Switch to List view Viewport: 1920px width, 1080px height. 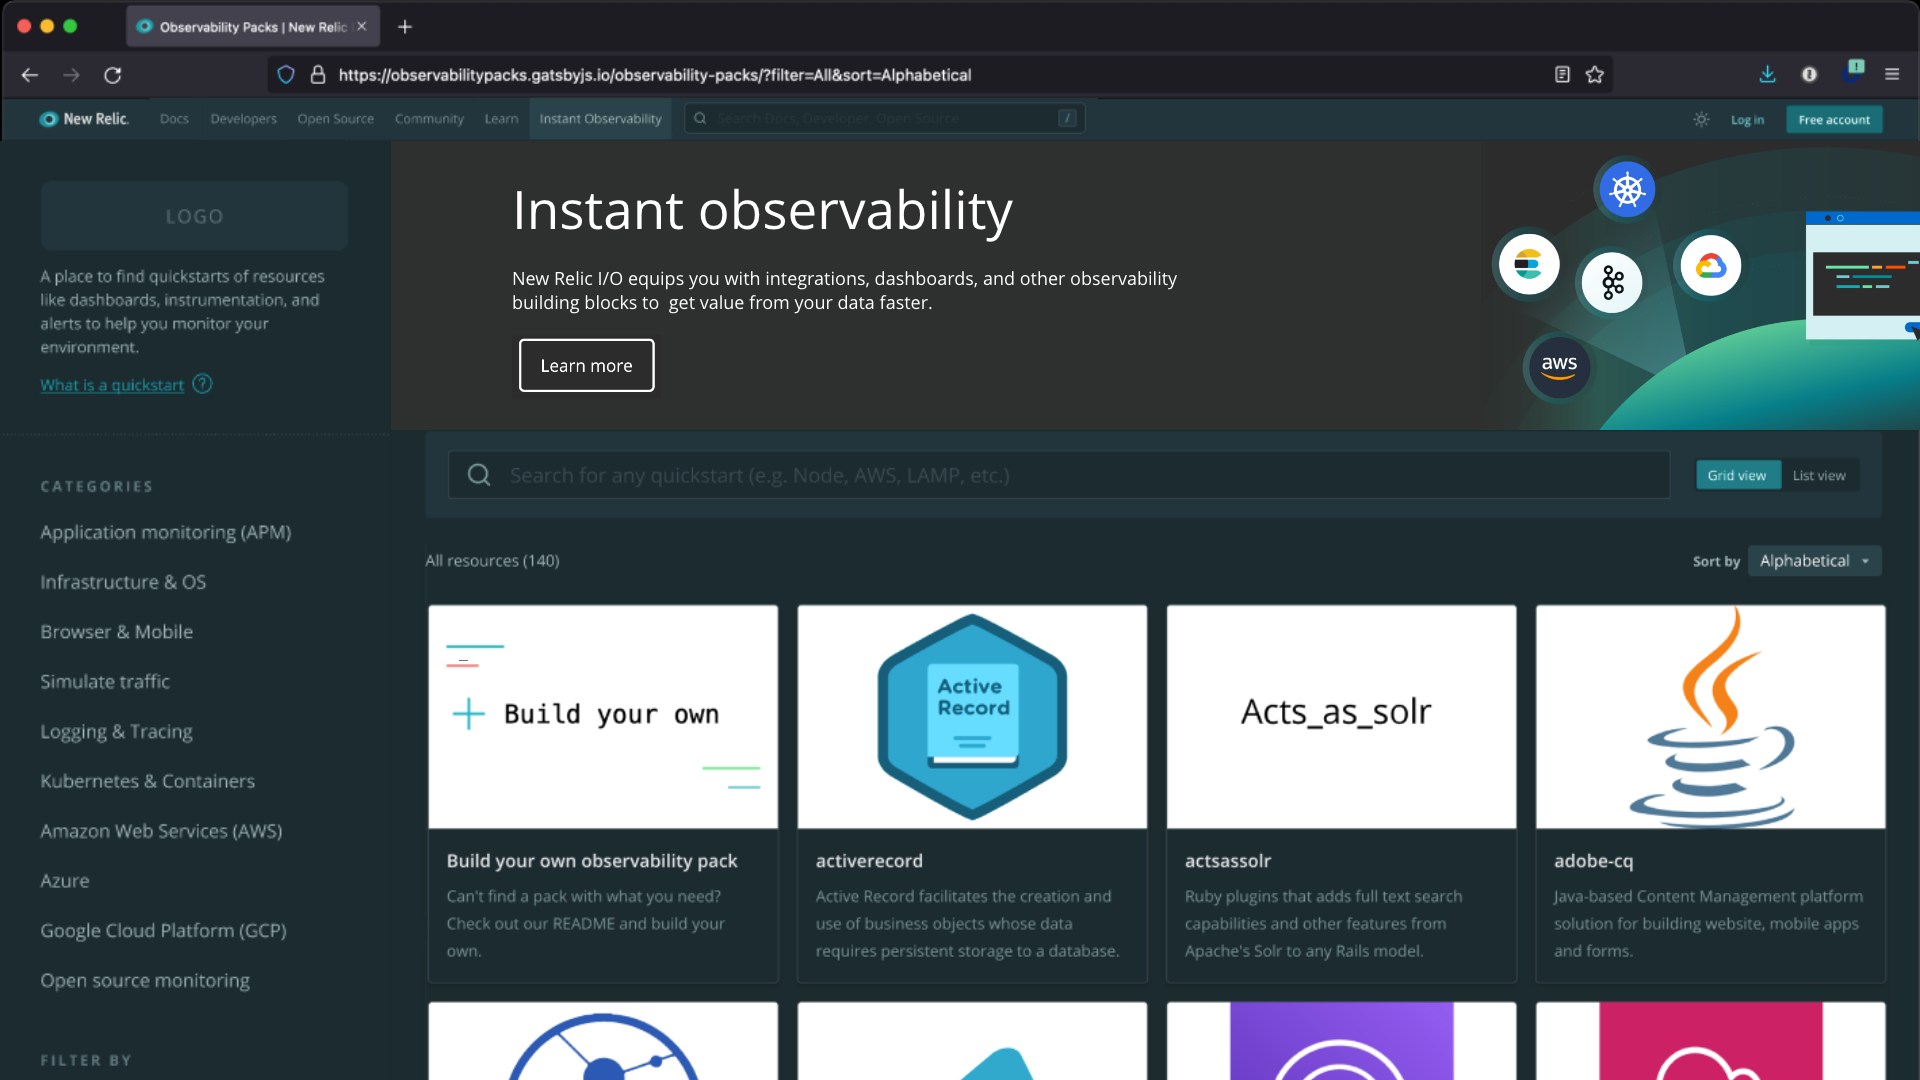pos(1819,475)
